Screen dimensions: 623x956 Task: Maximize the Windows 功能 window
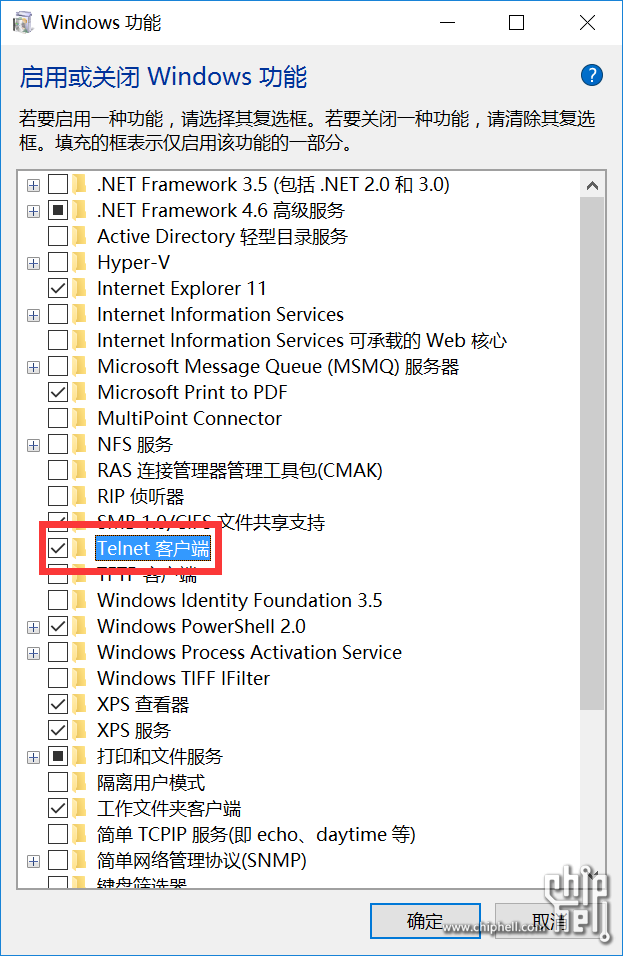point(516,23)
